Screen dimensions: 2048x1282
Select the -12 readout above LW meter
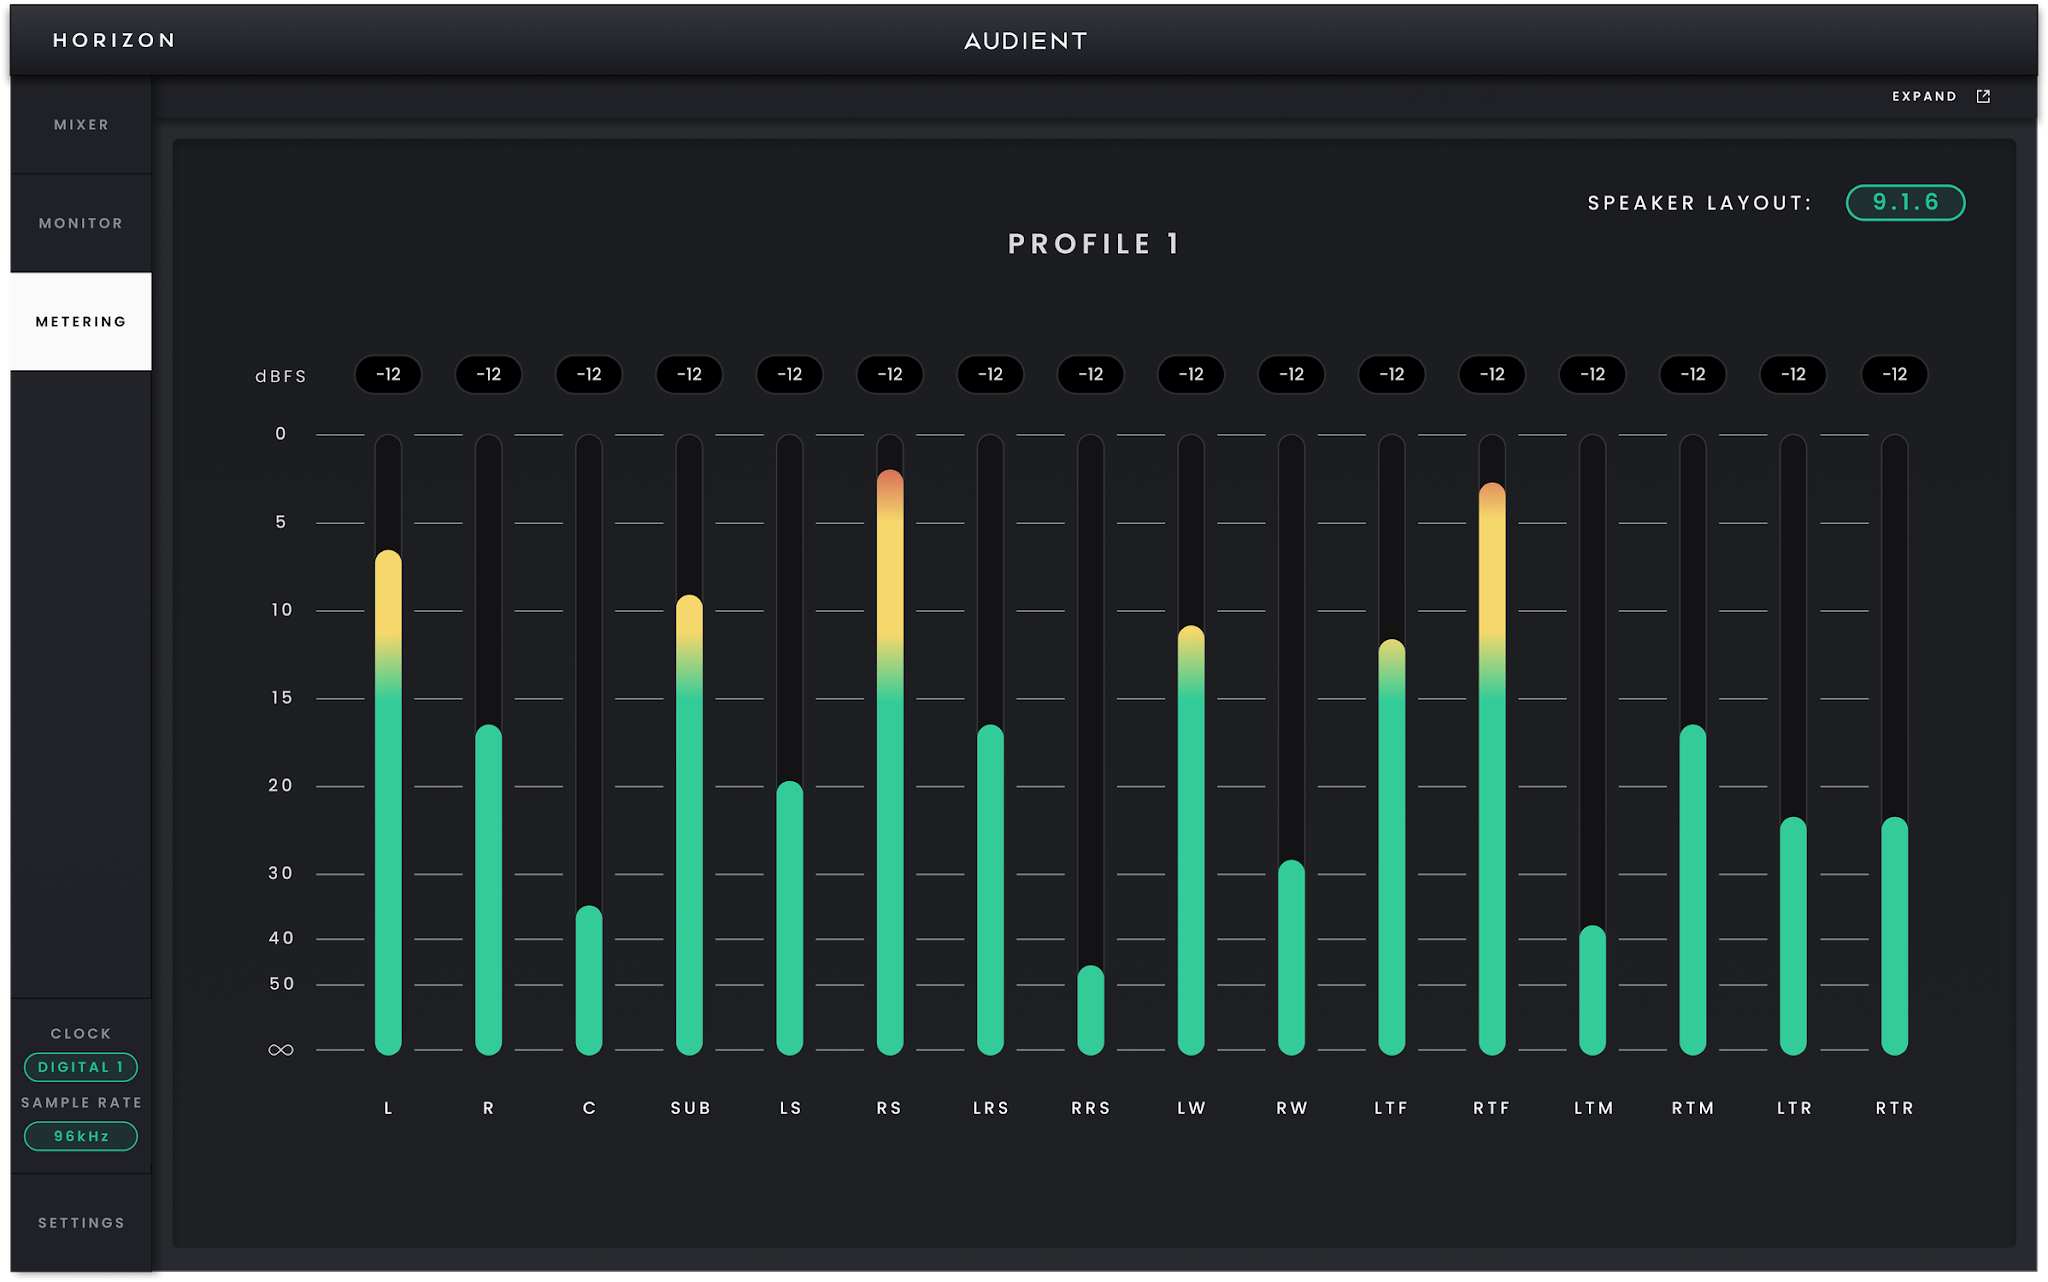click(1191, 374)
